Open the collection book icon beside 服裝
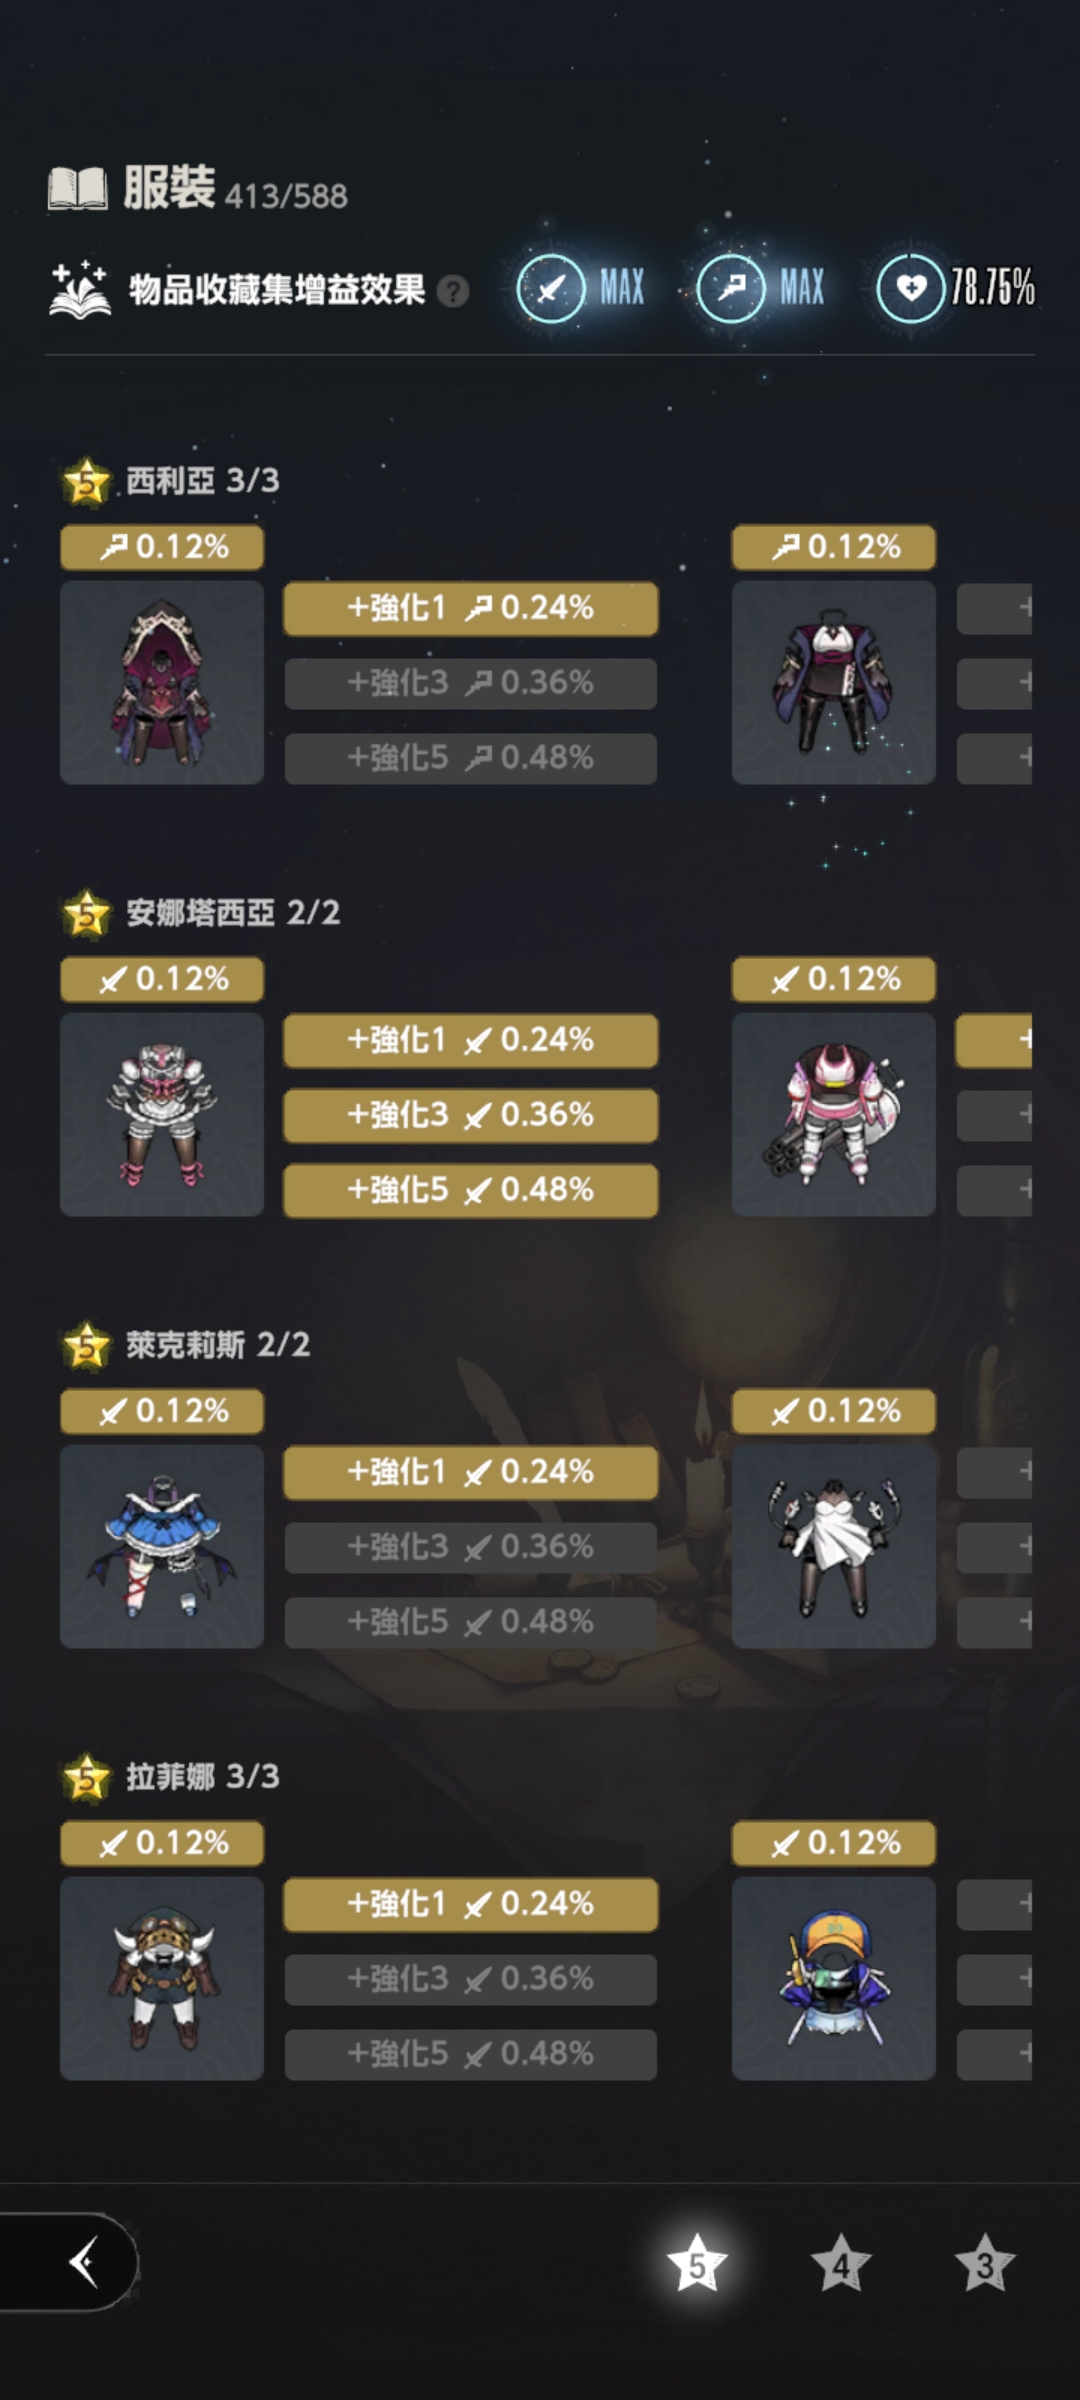This screenshot has width=1080, height=2400. pyautogui.click(x=78, y=188)
